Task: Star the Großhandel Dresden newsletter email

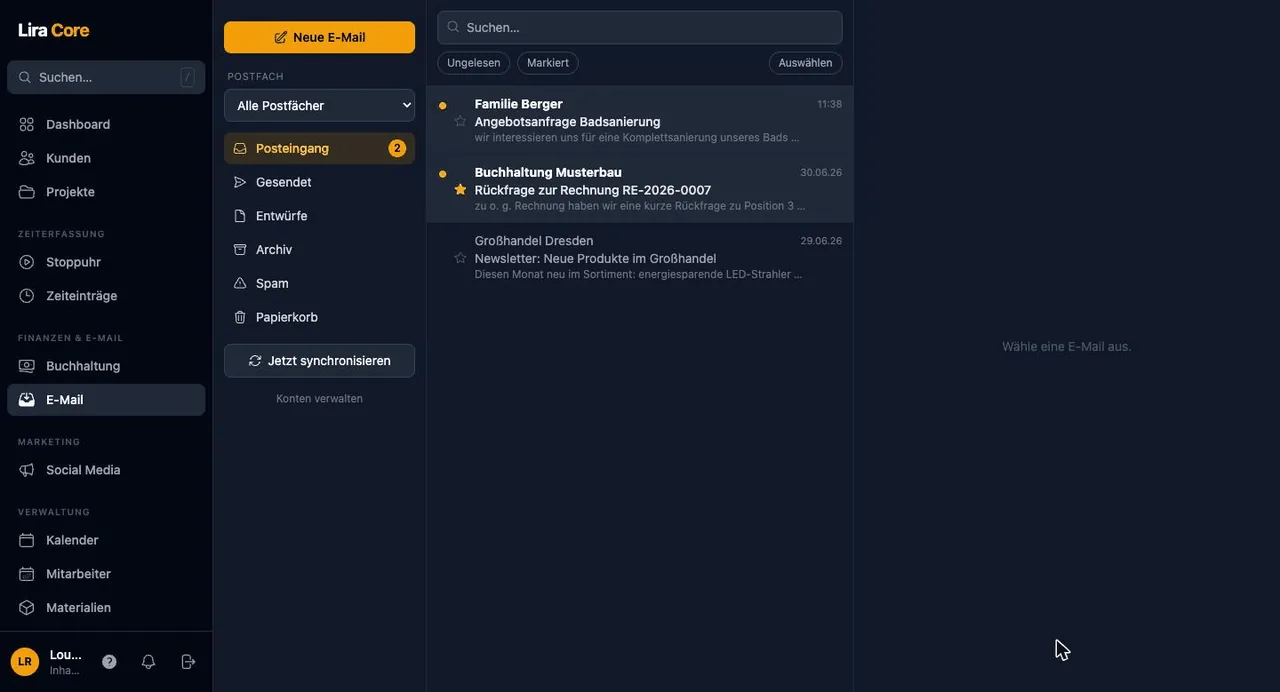Action: (x=460, y=257)
